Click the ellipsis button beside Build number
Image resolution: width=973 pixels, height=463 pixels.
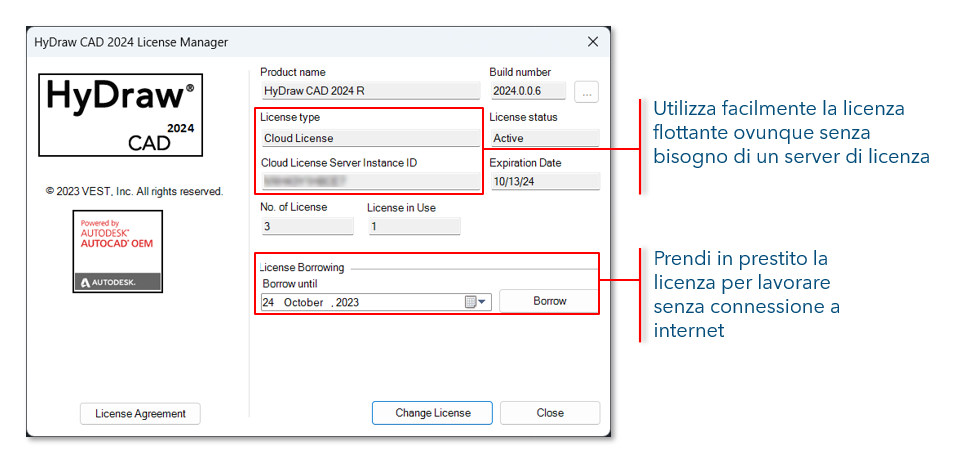point(586,91)
